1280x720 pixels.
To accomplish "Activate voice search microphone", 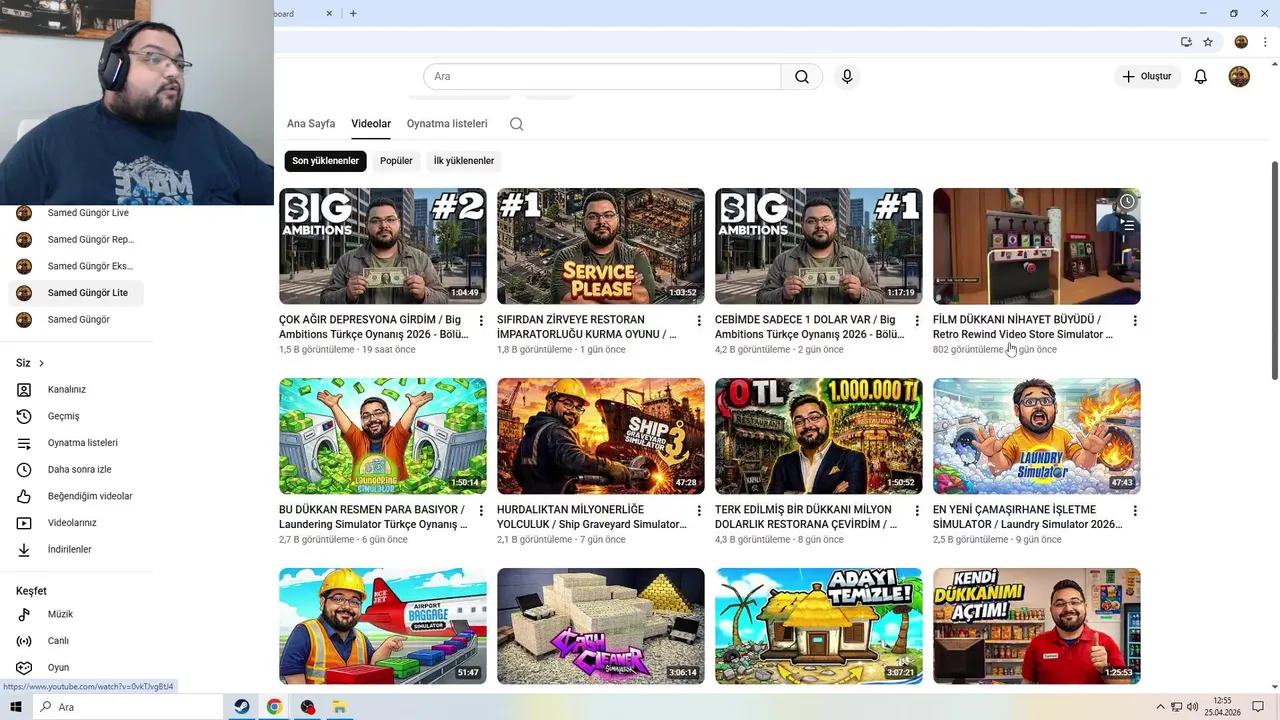I will click(847, 77).
